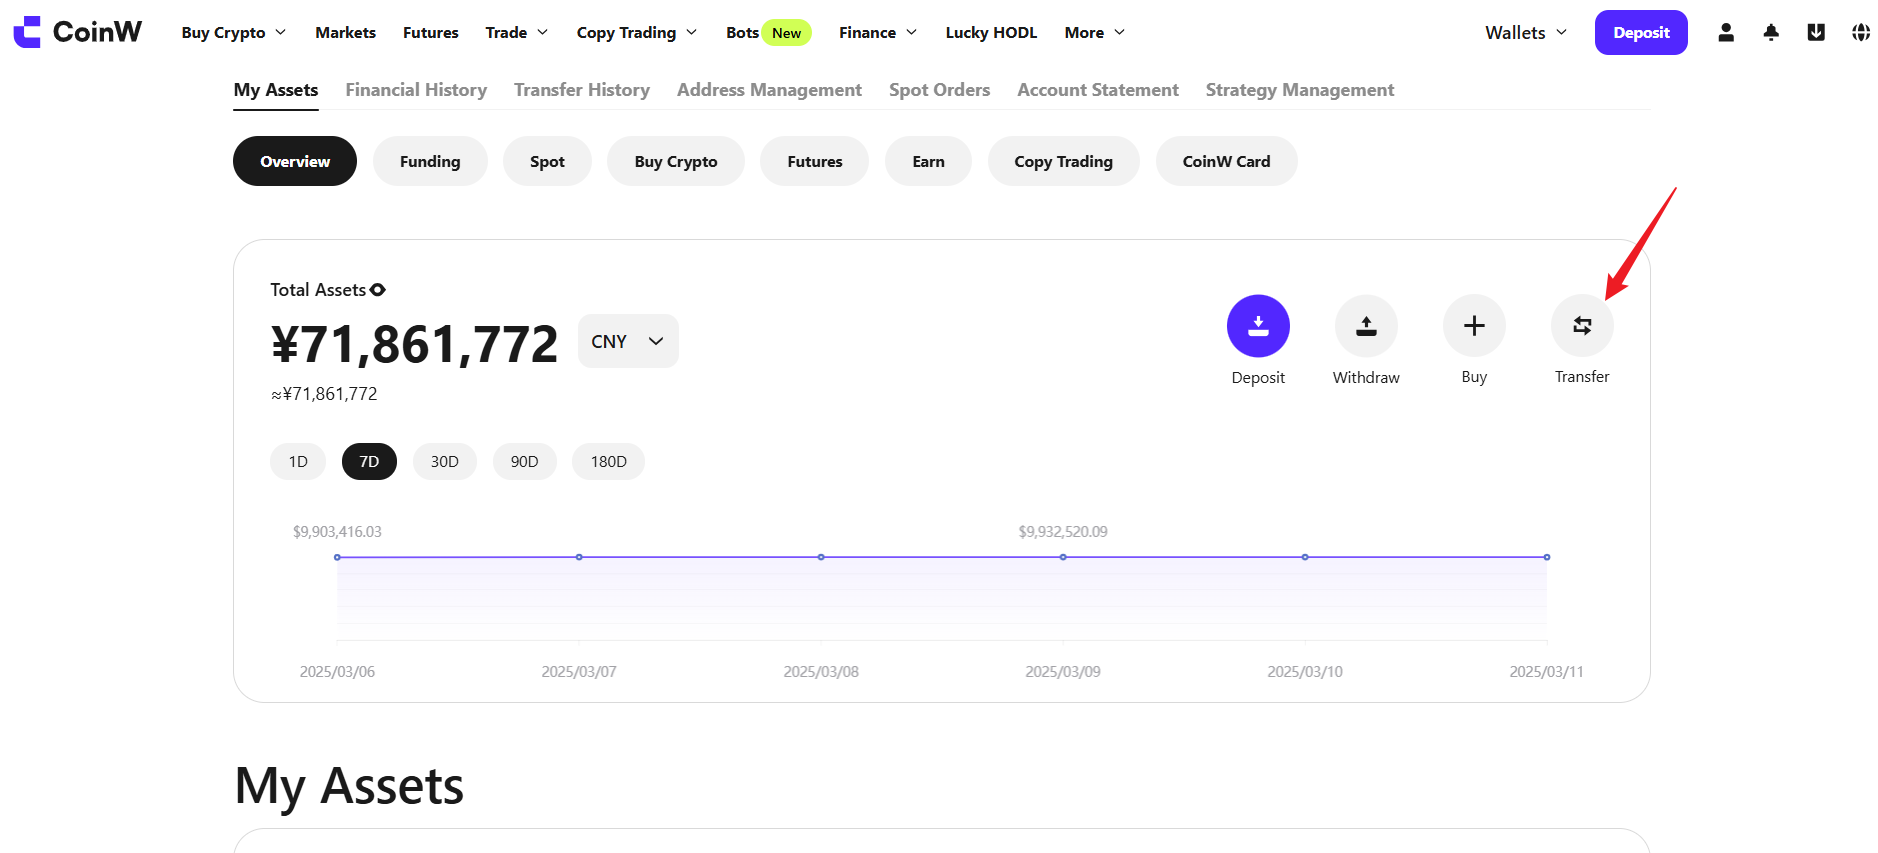The image size is (1878, 853).
Task: Open the CNY currency dropdown
Action: [x=628, y=341]
